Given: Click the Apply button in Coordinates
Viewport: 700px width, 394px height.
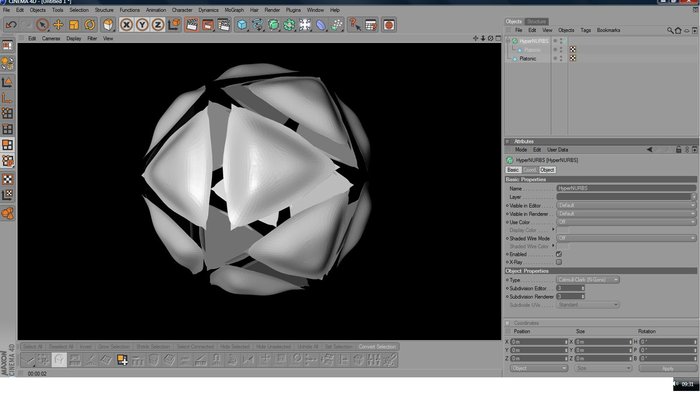Looking at the screenshot, I should [667, 369].
